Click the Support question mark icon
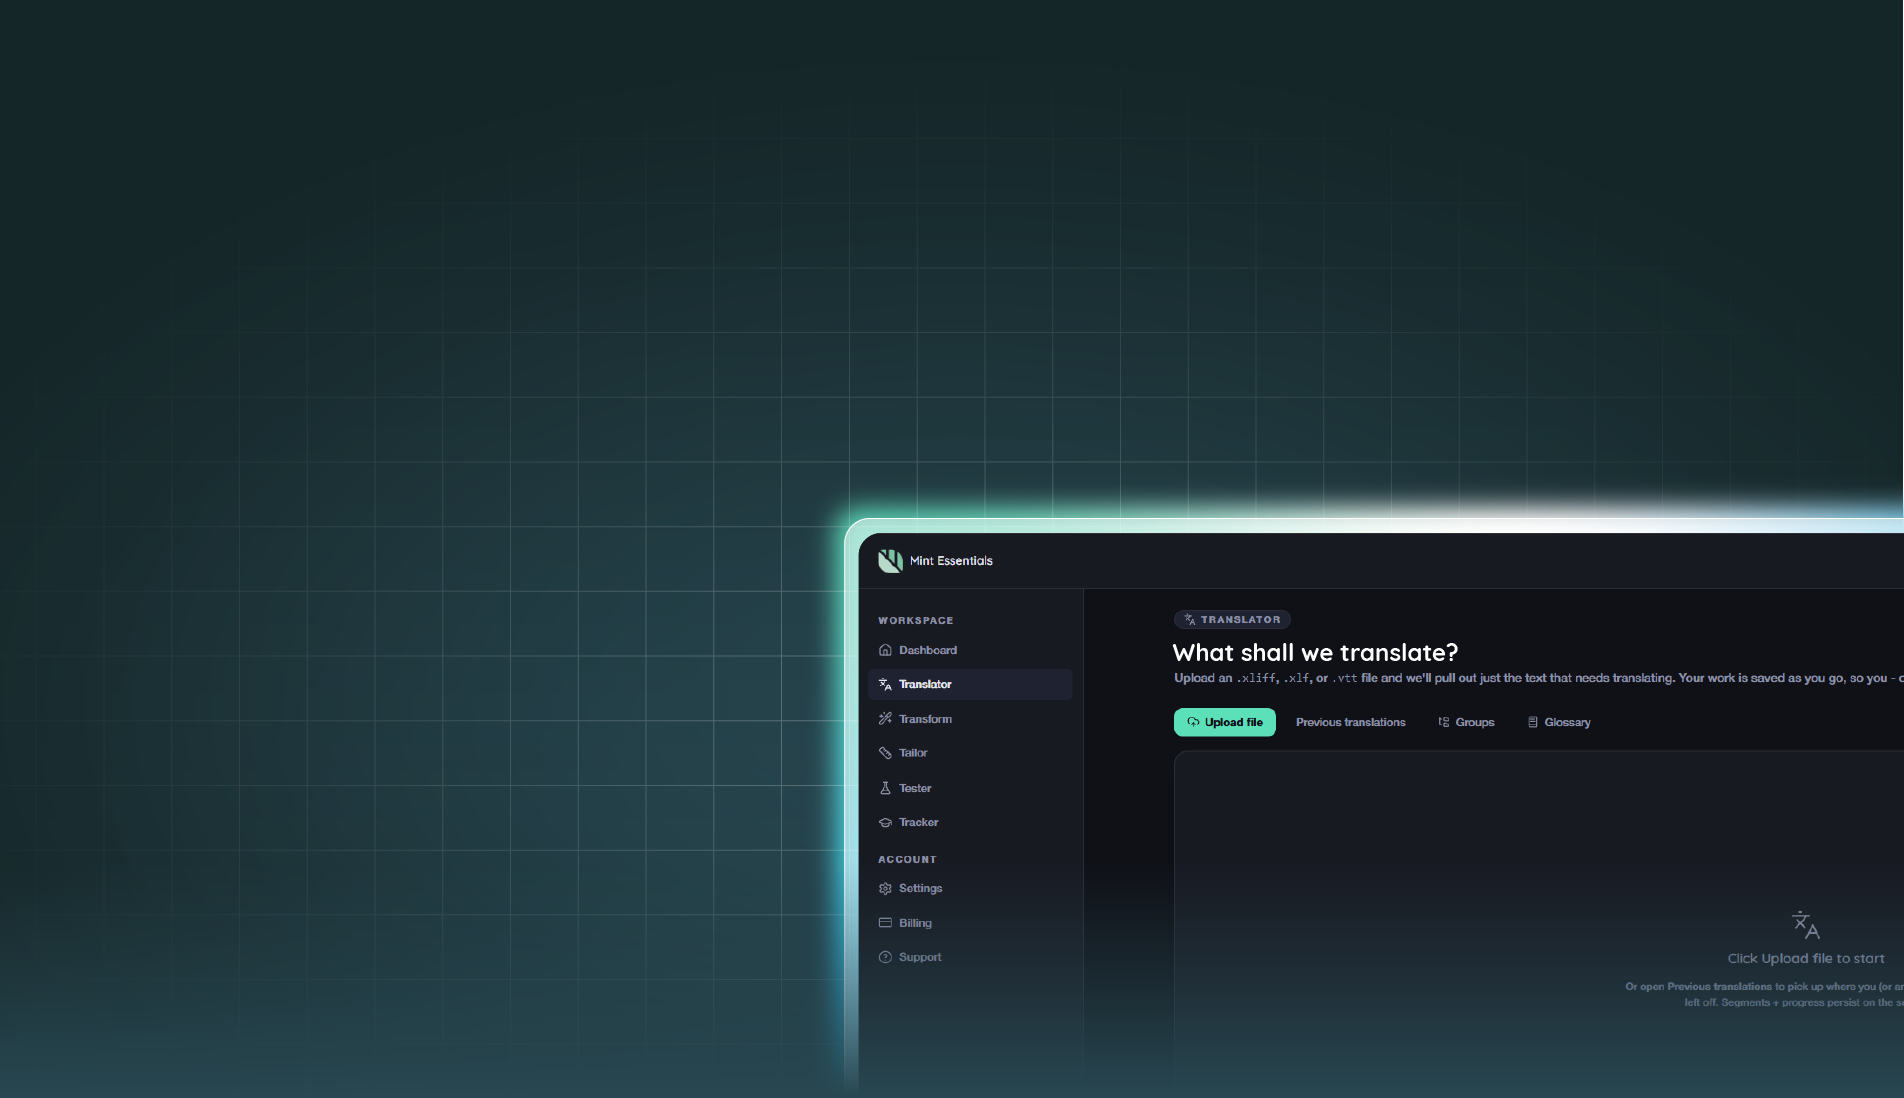The image size is (1904, 1098). coord(885,957)
